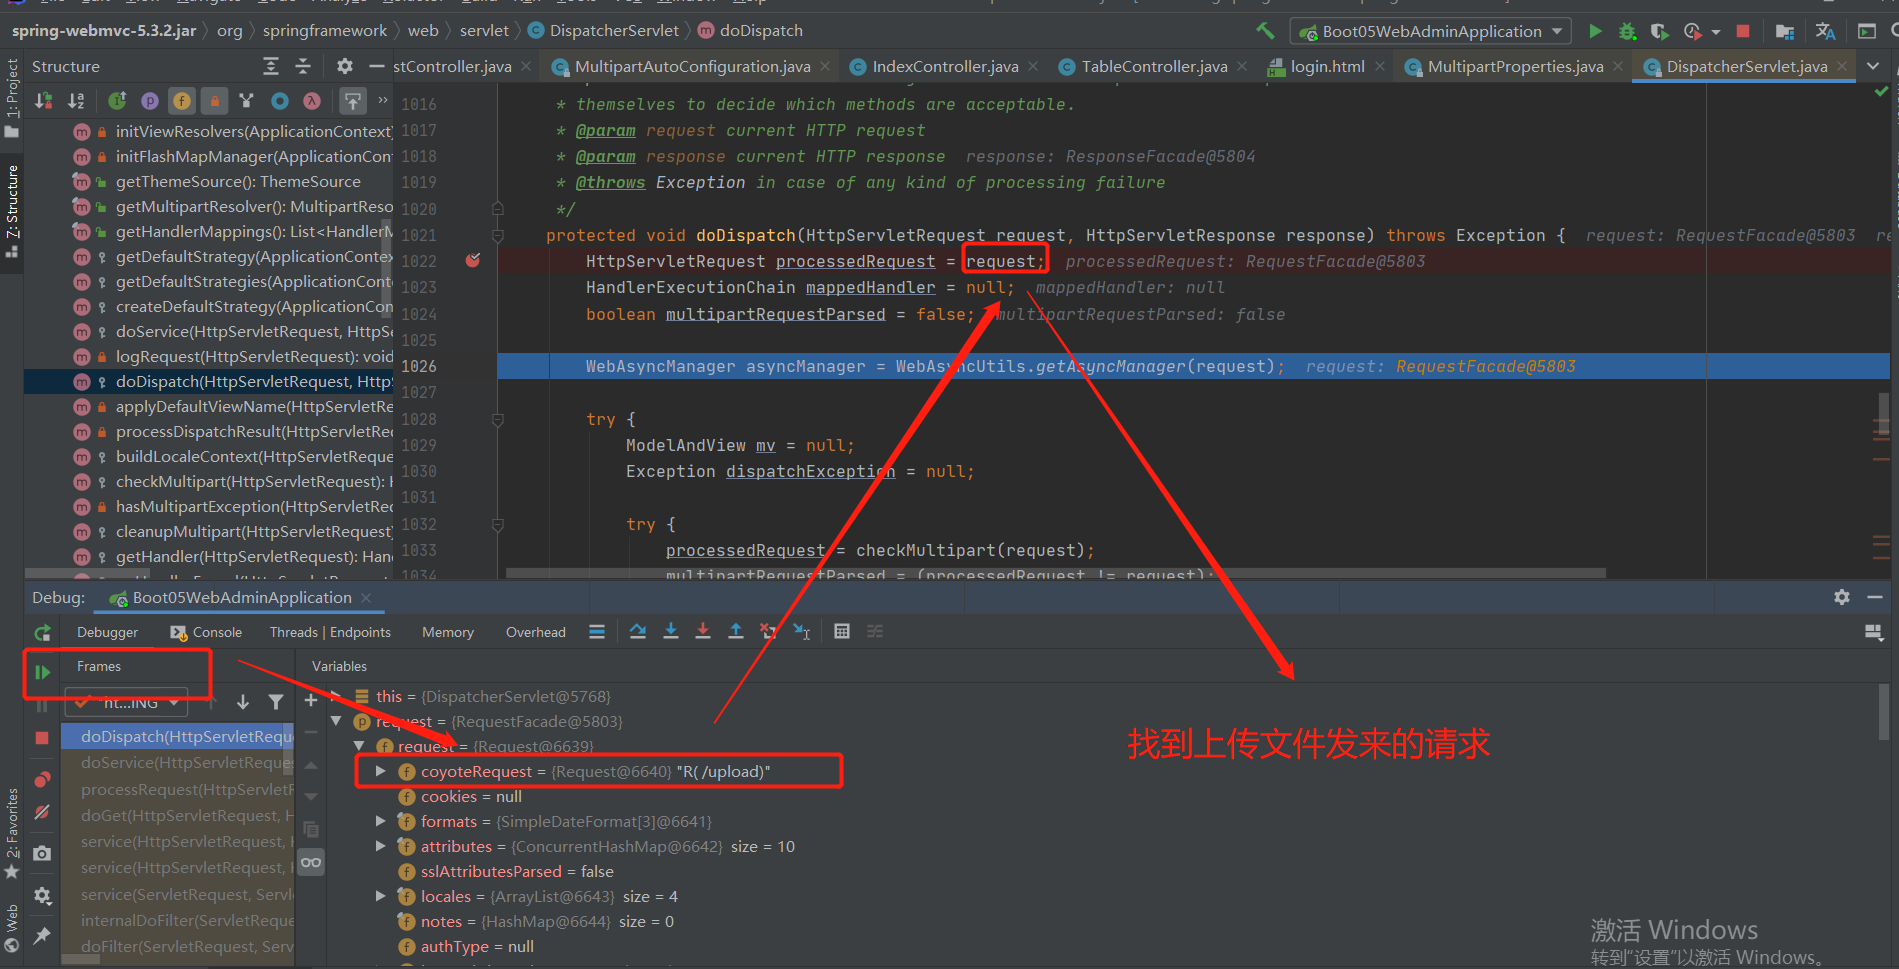
Task: Click DispatcherServlet breadcrumb in navigation bar
Action: click(x=604, y=31)
